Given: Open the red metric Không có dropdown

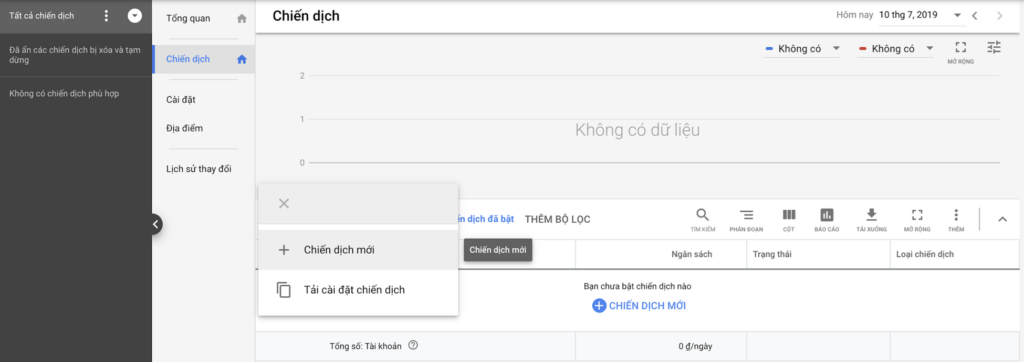Looking at the screenshot, I should [895, 49].
